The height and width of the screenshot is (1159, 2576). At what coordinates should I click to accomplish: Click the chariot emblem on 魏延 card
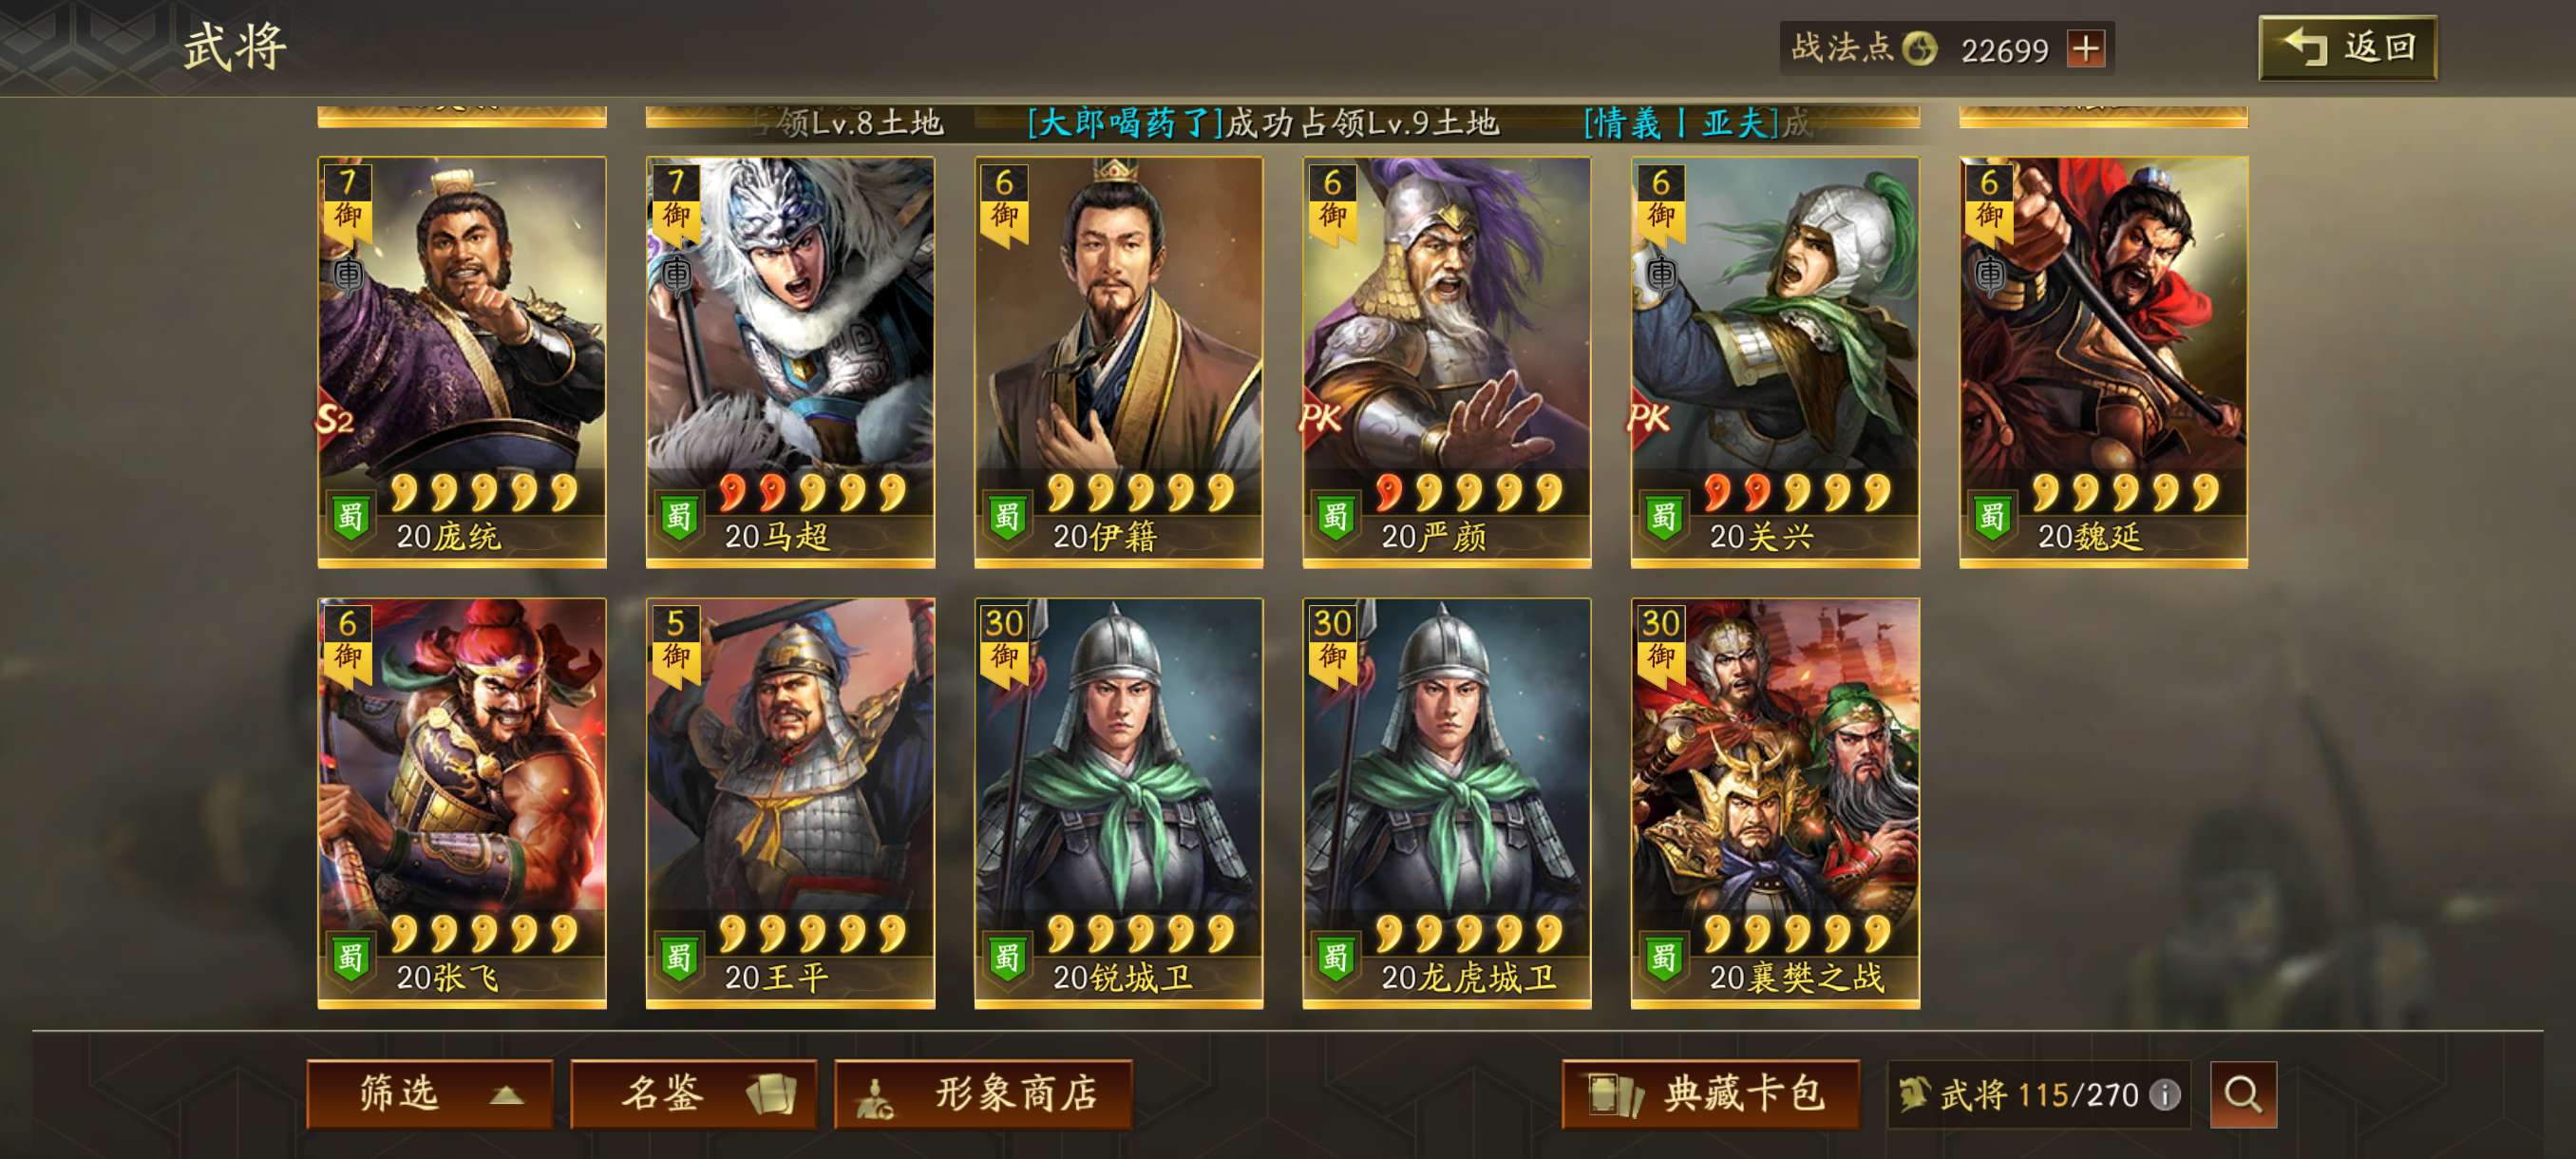click(x=1989, y=274)
